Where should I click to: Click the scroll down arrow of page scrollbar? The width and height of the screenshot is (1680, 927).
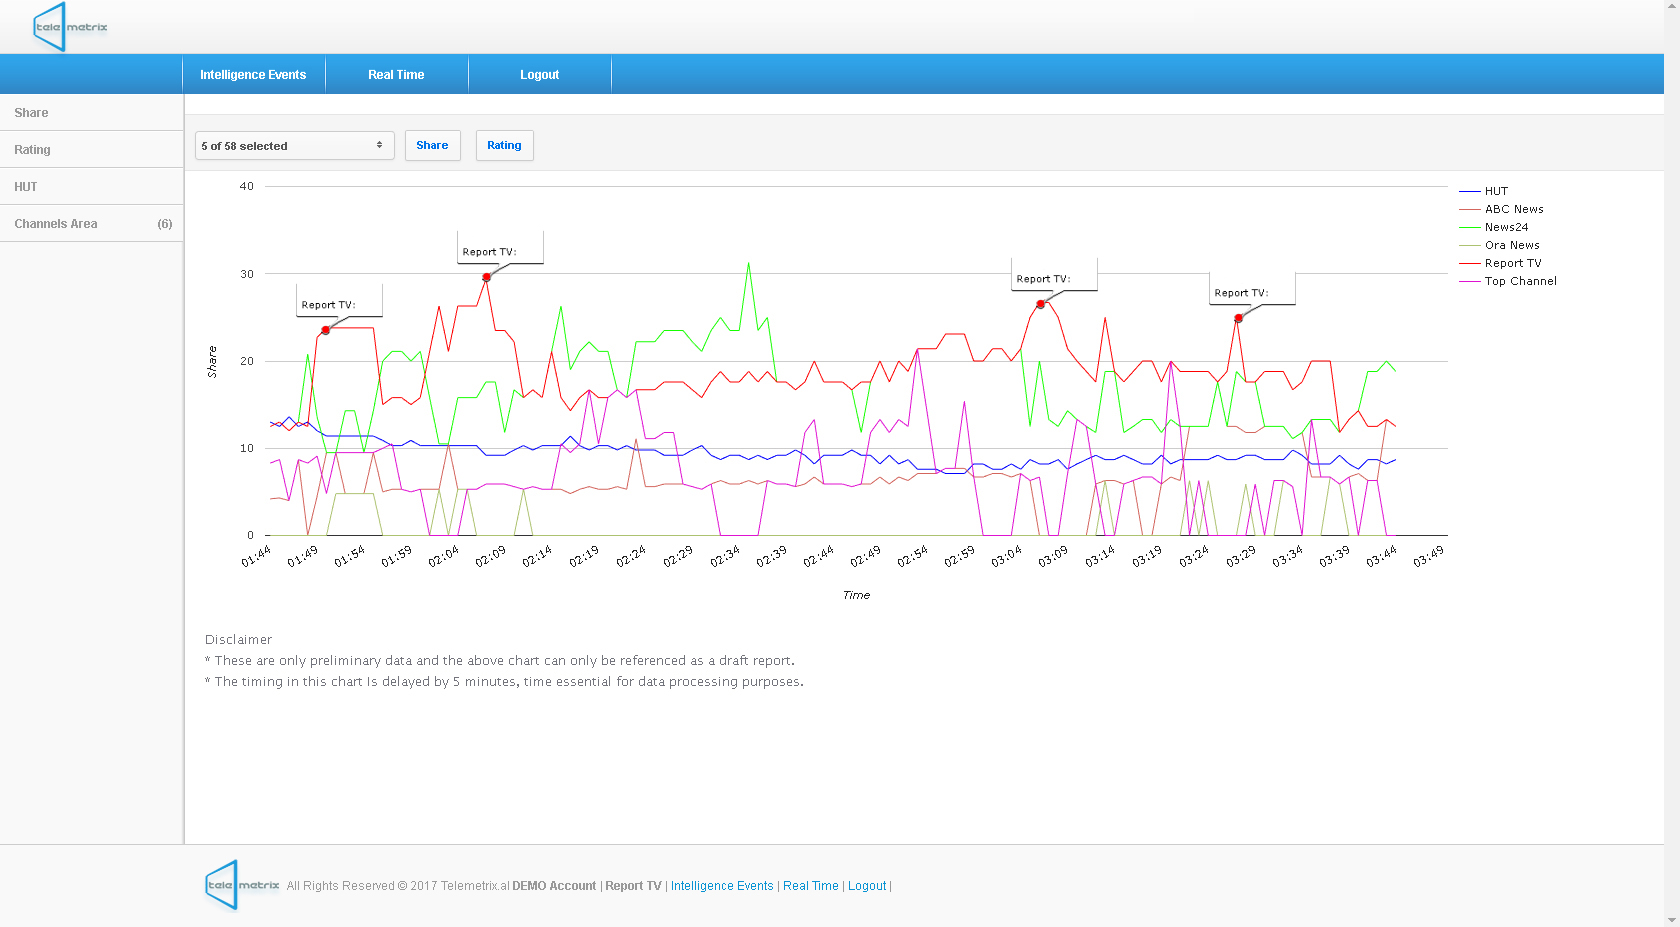[x=1672, y=919]
